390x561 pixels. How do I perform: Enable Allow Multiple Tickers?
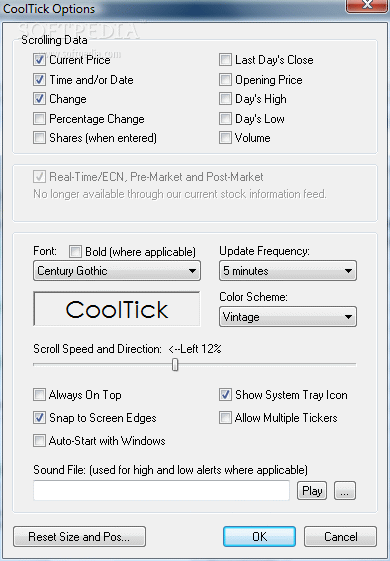(225, 418)
